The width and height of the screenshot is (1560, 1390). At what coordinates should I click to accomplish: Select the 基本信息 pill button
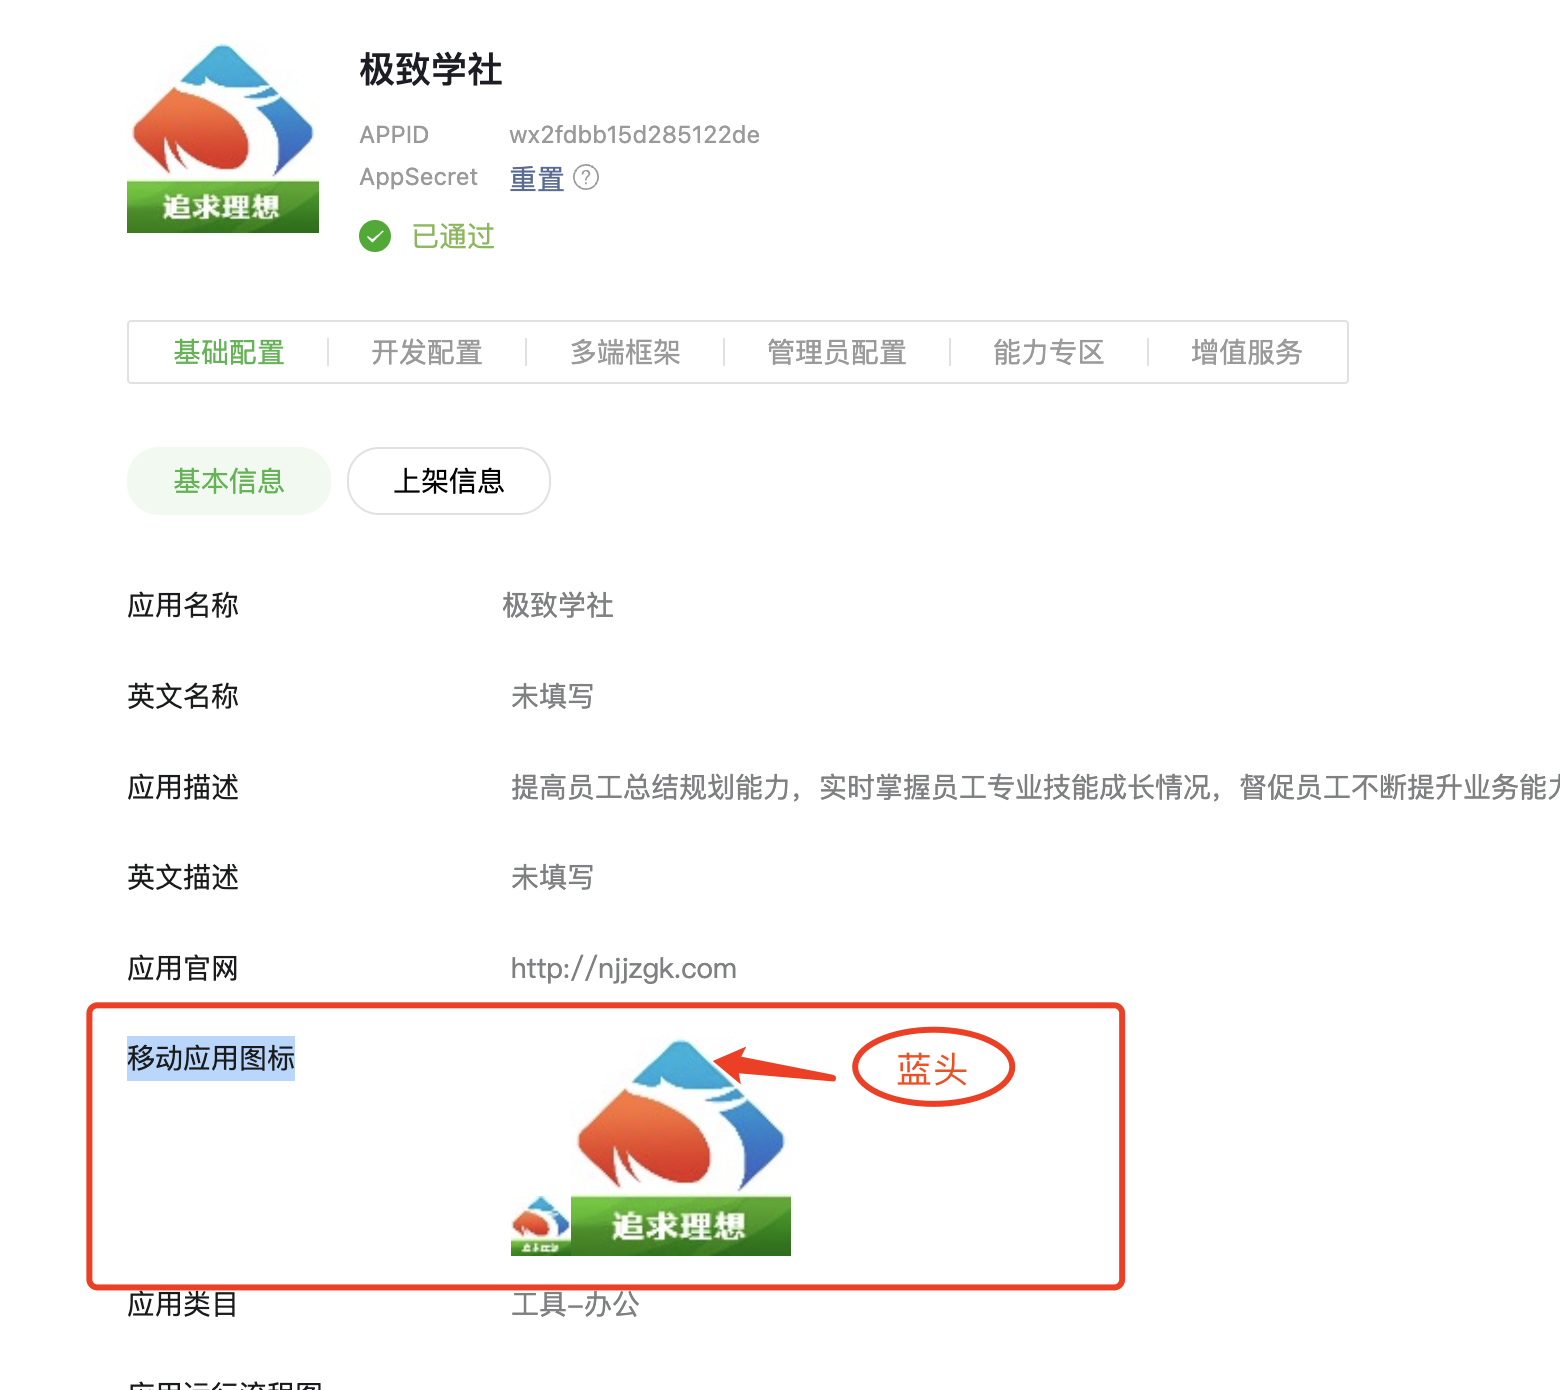tap(229, 481)
